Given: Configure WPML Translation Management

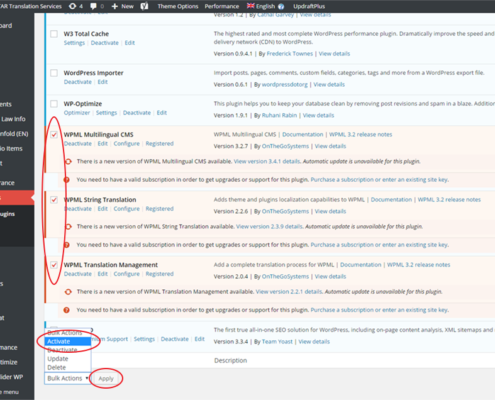Looking at the screenshot, I should (x=127, y=274).
